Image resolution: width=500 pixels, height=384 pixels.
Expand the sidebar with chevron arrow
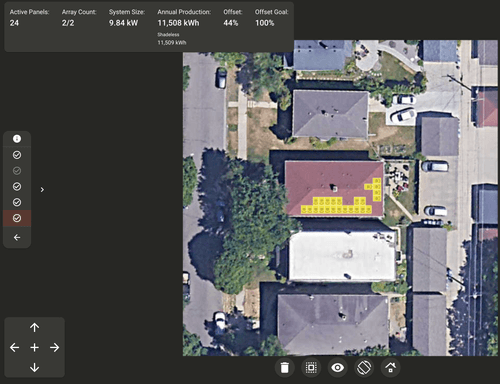(x=42, y=190)
